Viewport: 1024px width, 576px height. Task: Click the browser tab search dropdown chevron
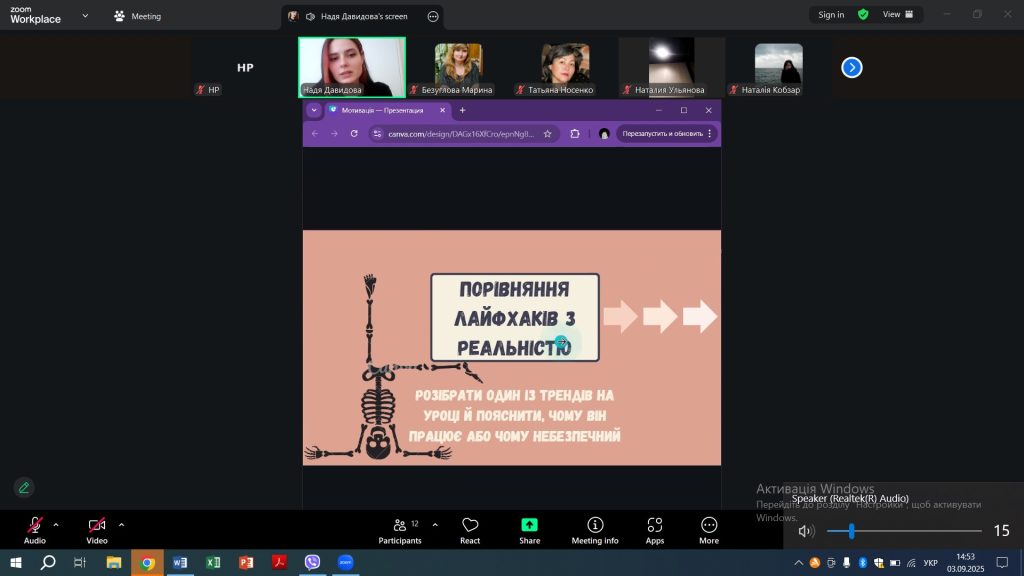click(x=314, y=110)
